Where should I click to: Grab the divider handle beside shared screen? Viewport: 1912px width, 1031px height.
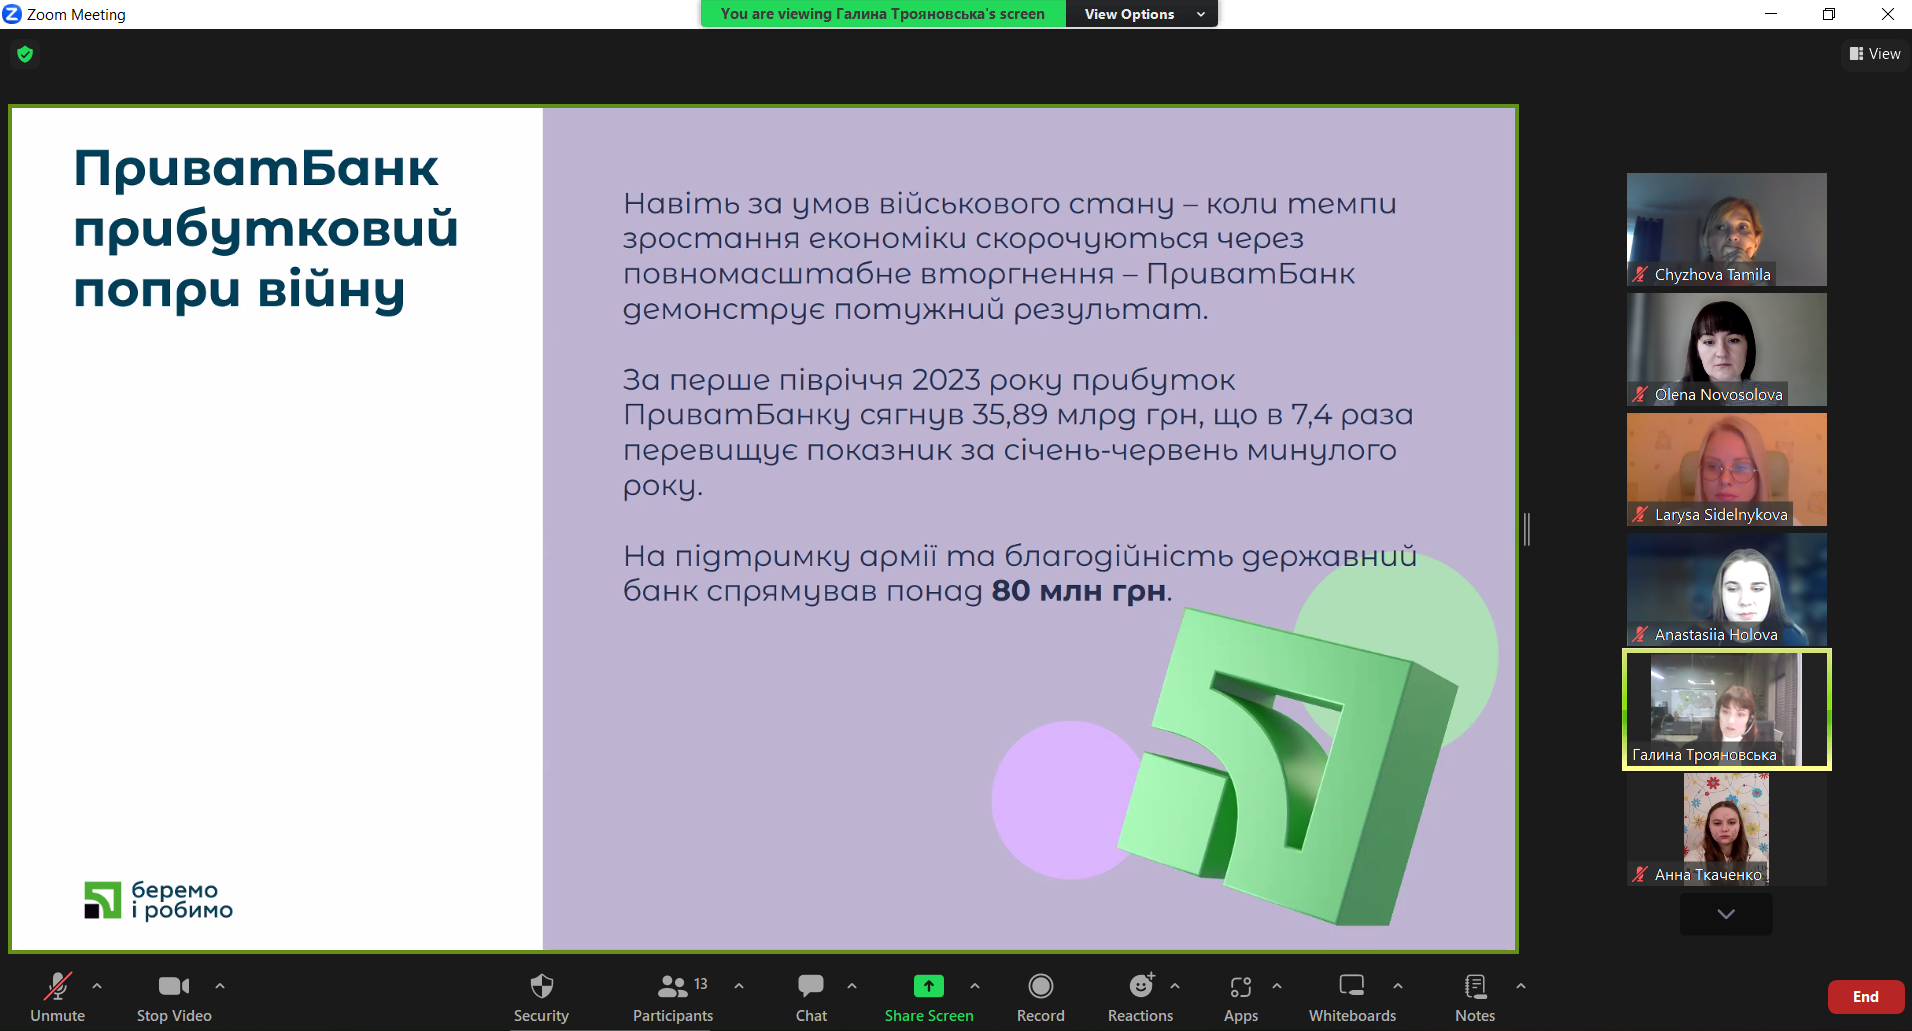1527,529
